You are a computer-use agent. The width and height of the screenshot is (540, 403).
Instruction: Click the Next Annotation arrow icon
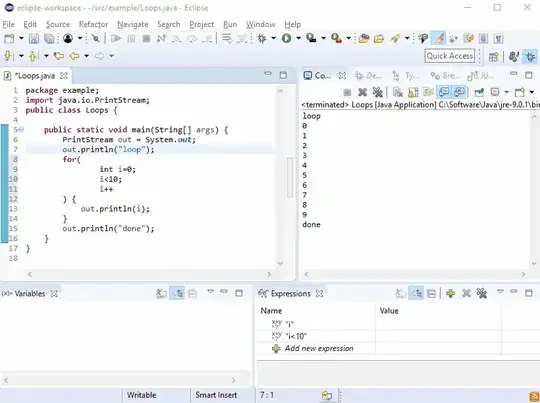pyautogui.click(x=9, y=55)
